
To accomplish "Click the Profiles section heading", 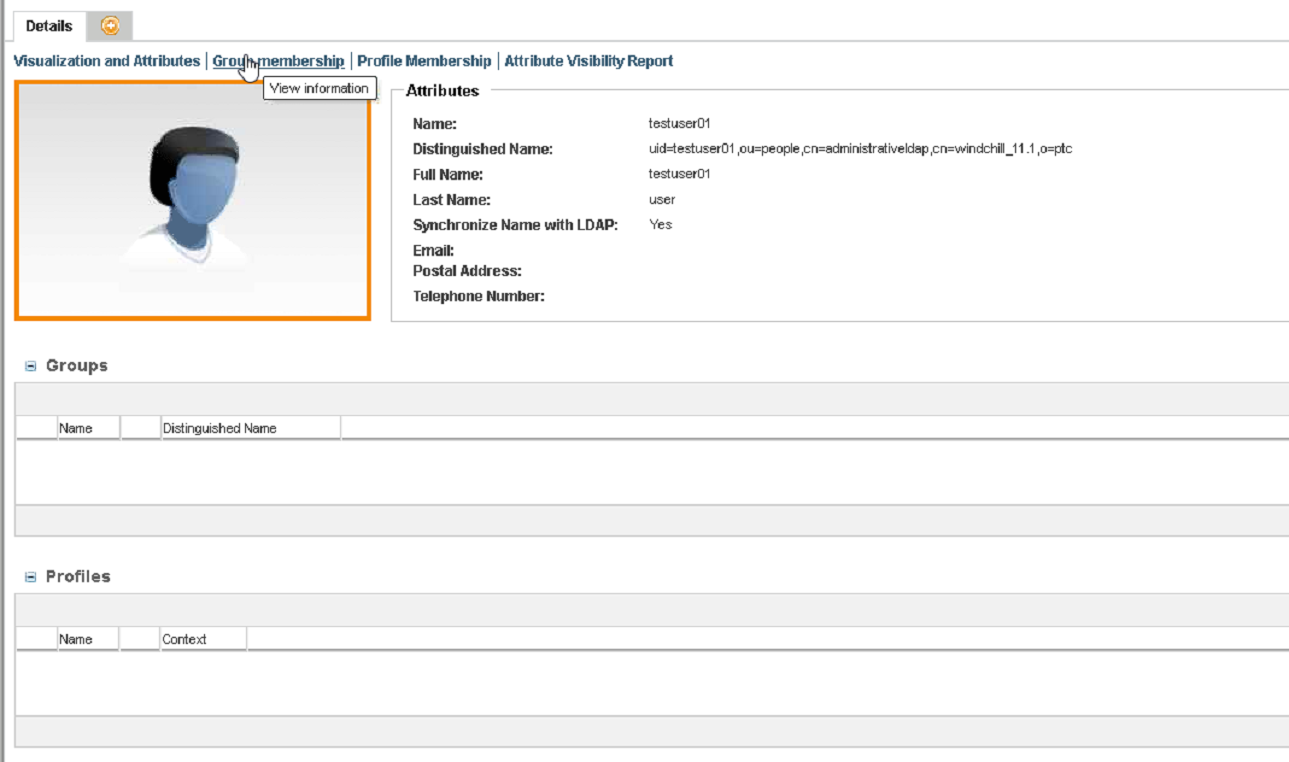I will (78, 577).
